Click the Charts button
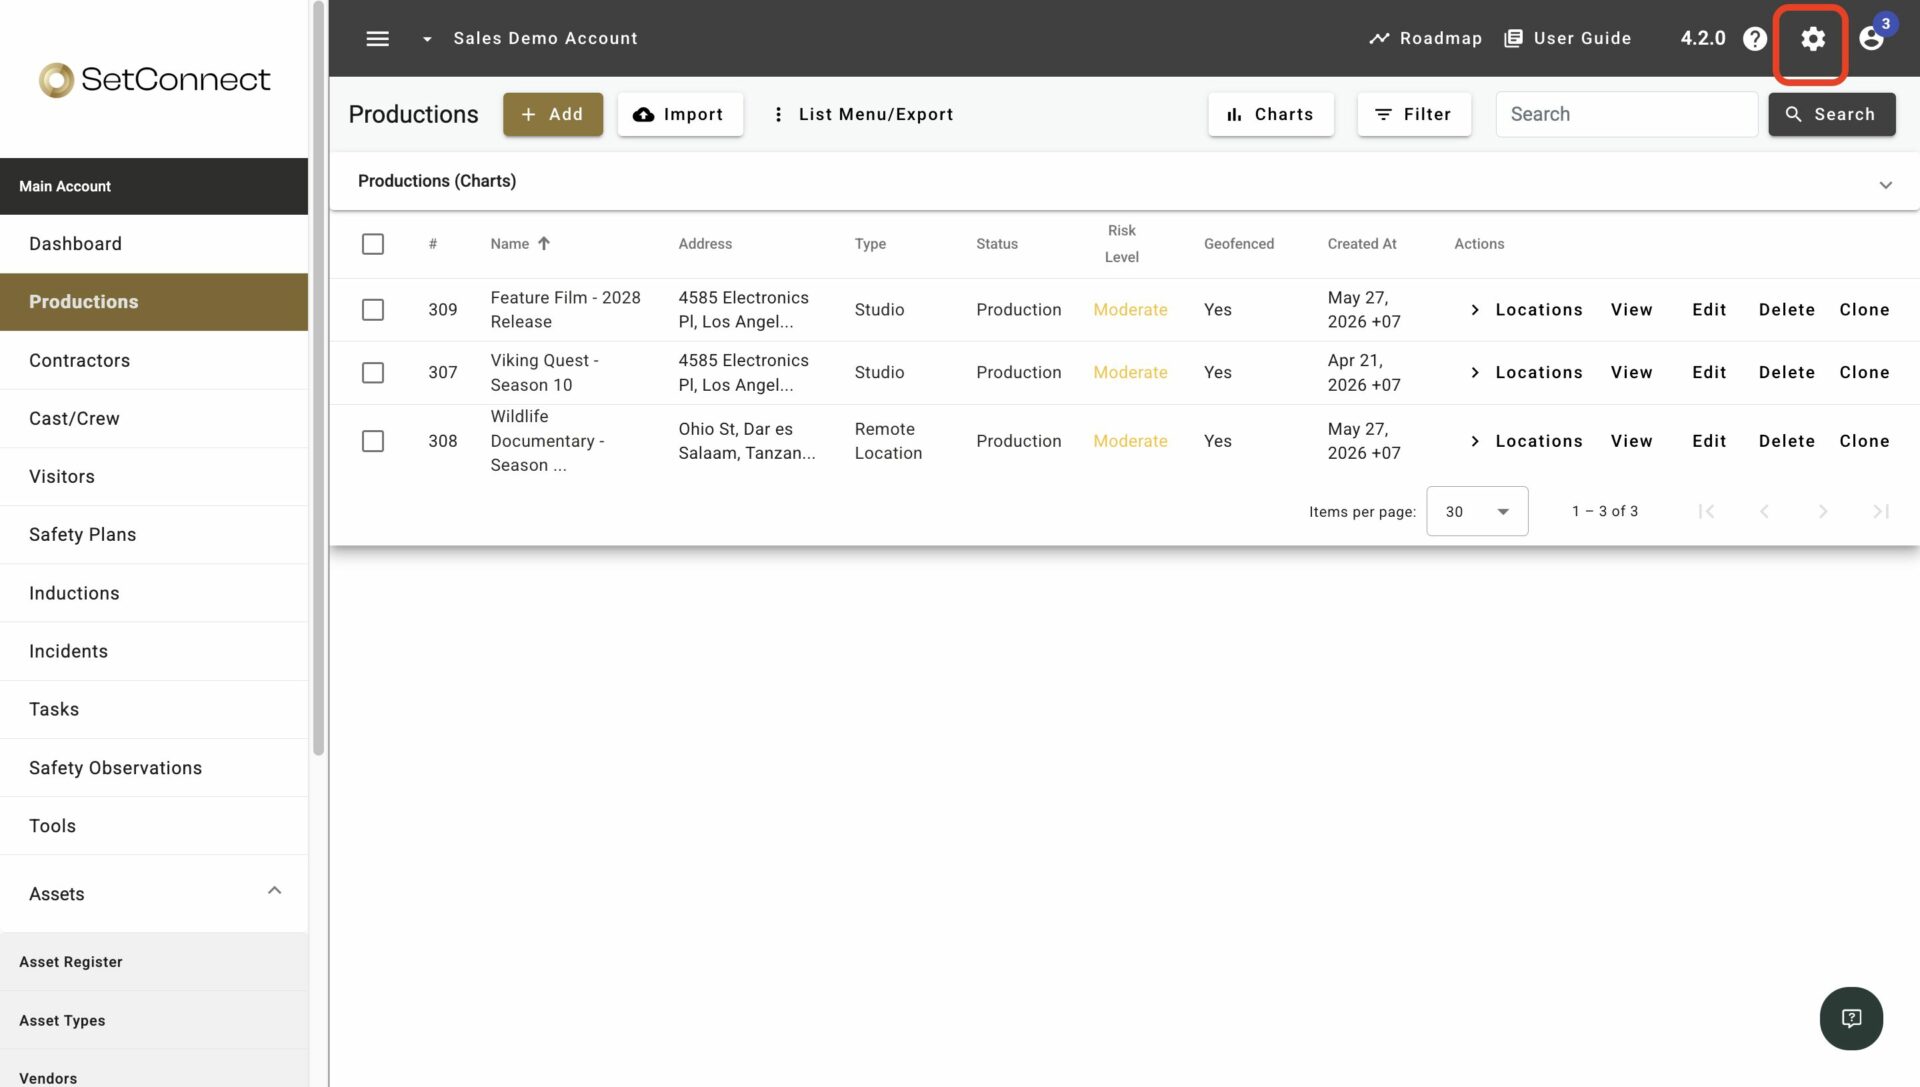 pyautogui.click(x=1270, y=114)
